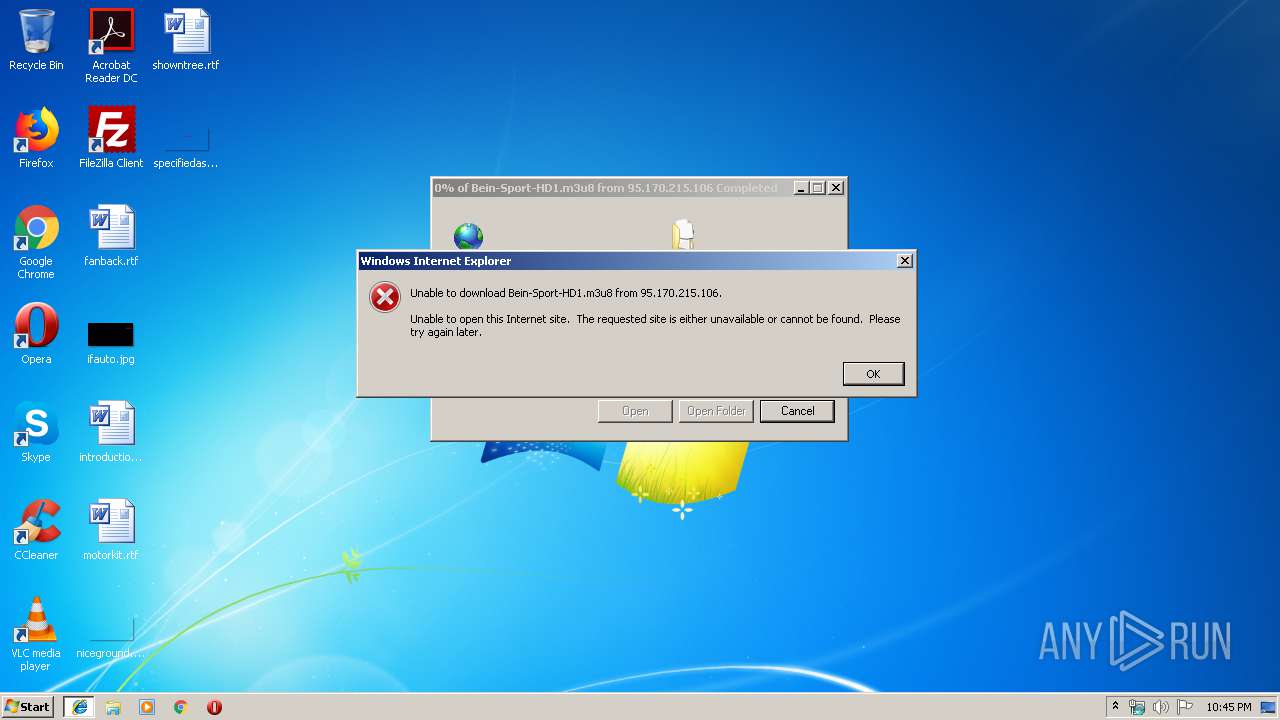Open Chrome from the taskbar
This screenshot has width=1280, height=720.
(x=181, y=707)
